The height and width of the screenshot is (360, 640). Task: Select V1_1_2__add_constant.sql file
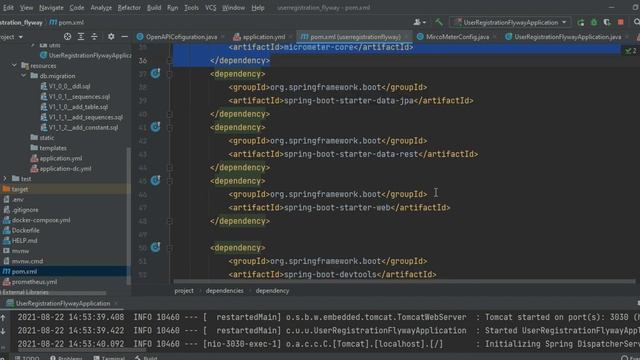pyautogui.click(x=83, y=127)
